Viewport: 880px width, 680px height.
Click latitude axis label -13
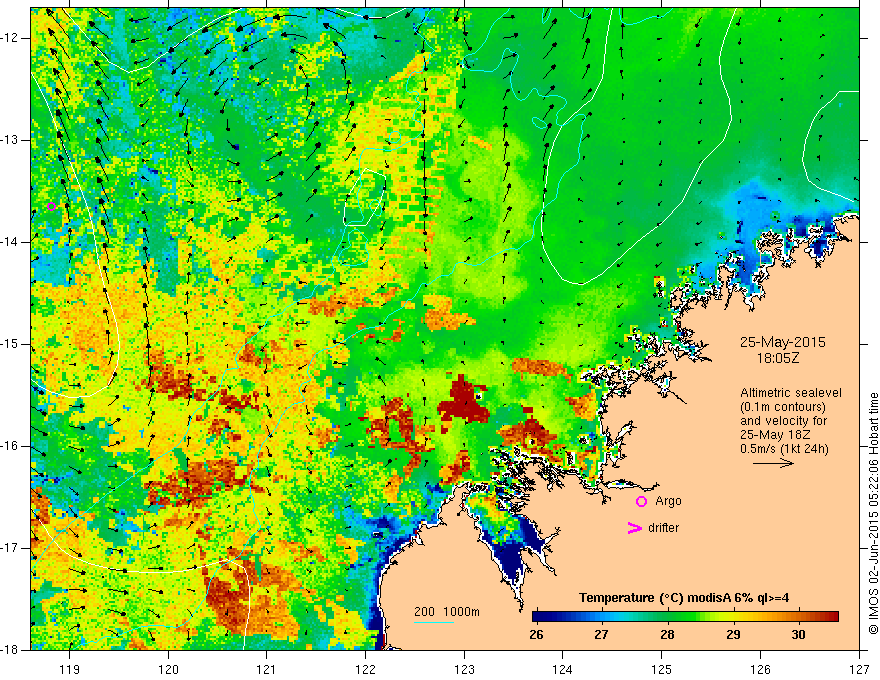10,140
